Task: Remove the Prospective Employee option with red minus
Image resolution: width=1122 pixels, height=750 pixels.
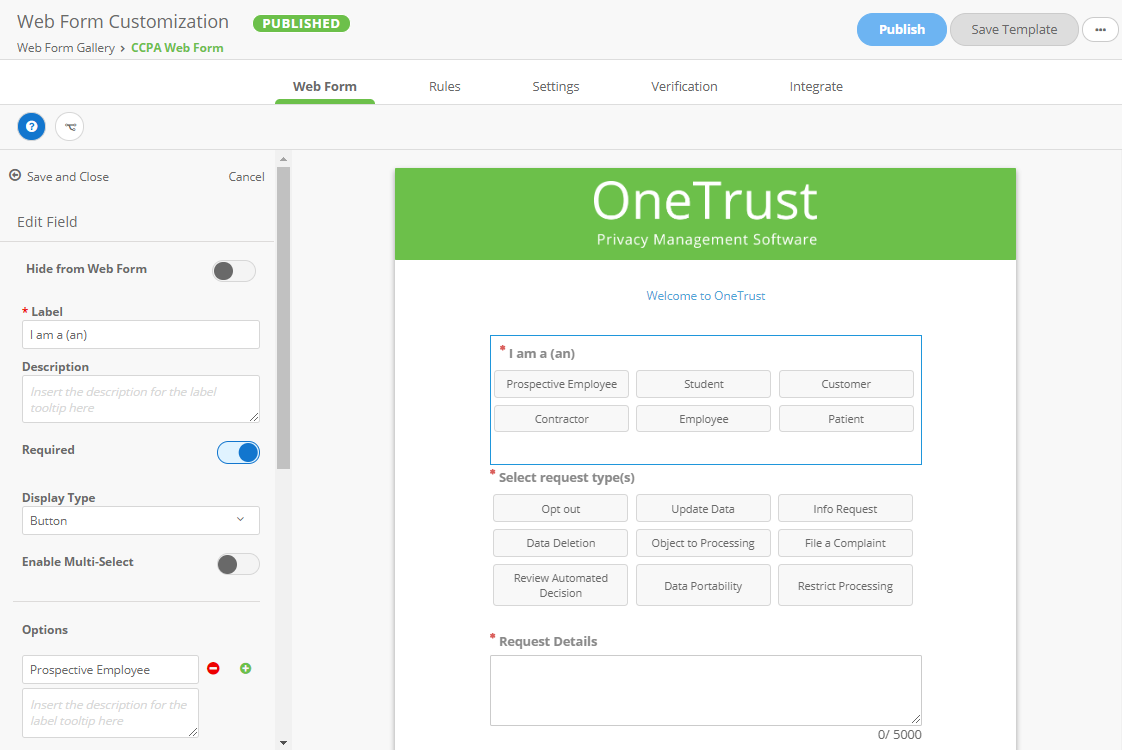Action: click(x=213, y=668)
